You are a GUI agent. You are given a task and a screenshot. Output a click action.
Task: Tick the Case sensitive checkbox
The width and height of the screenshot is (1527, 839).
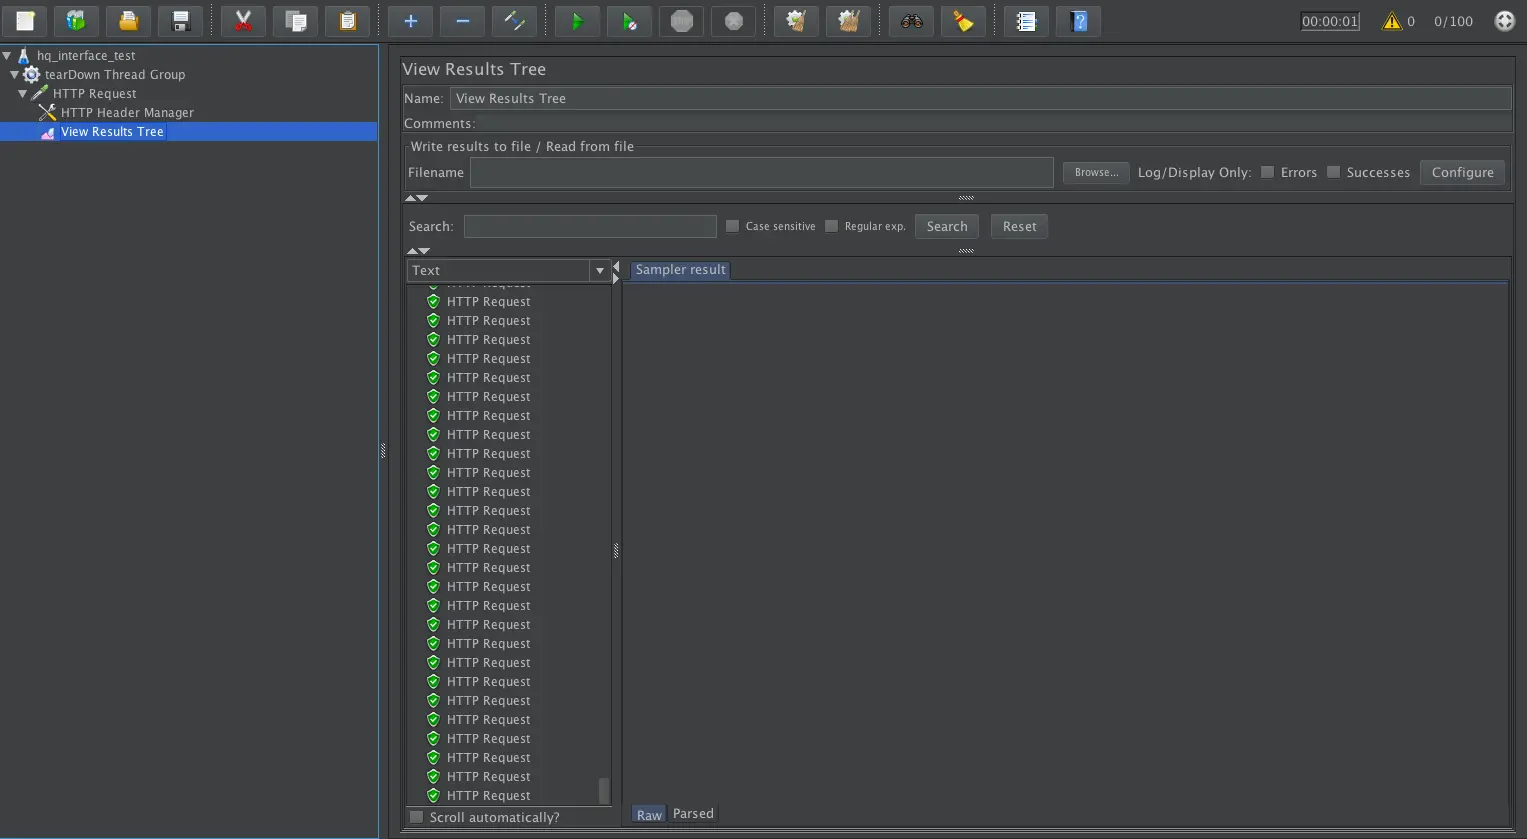pyautogui.click(x=732, y=226)
